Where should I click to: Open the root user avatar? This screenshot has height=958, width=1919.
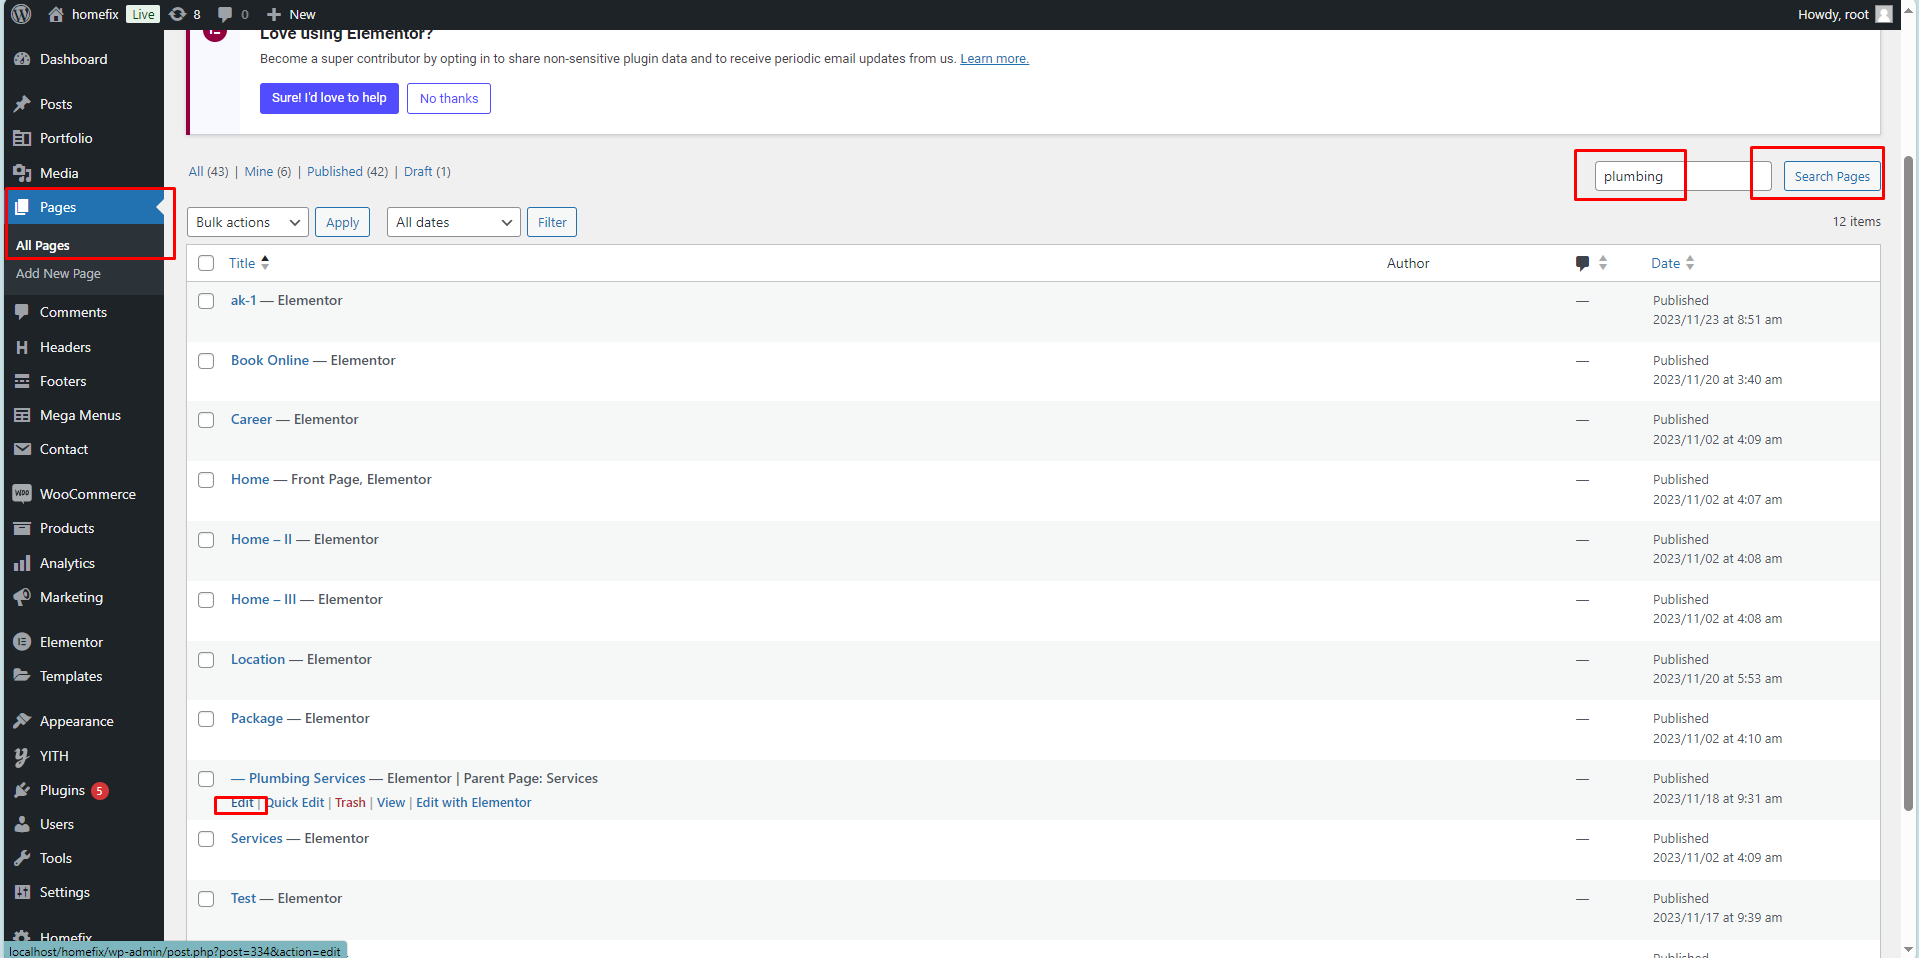[1884, 14]
